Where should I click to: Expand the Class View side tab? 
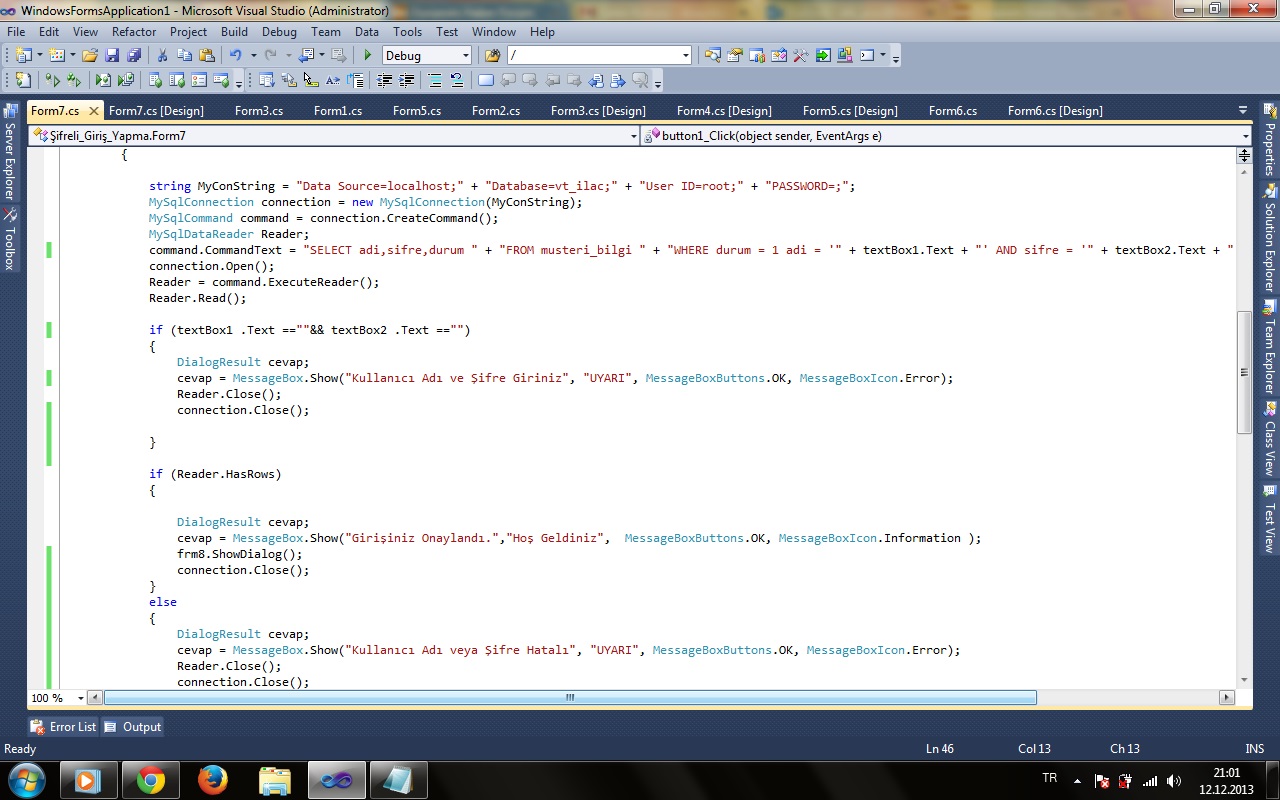1270,438
